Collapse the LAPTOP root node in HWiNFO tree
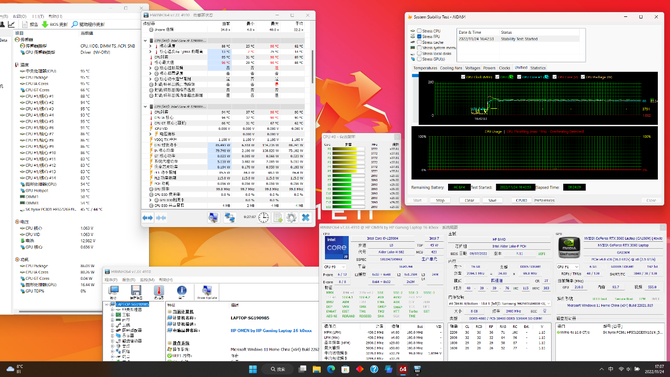This screenshot has width=670, height=377. point(107,304)
